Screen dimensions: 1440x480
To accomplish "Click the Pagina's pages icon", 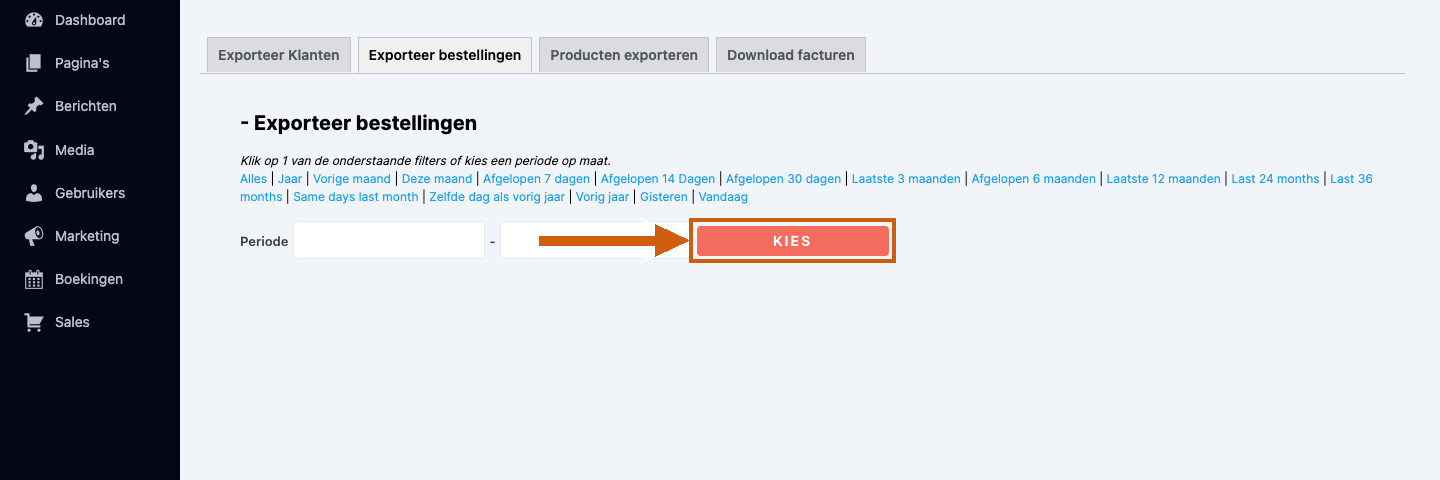I will (x=34, y=63).
